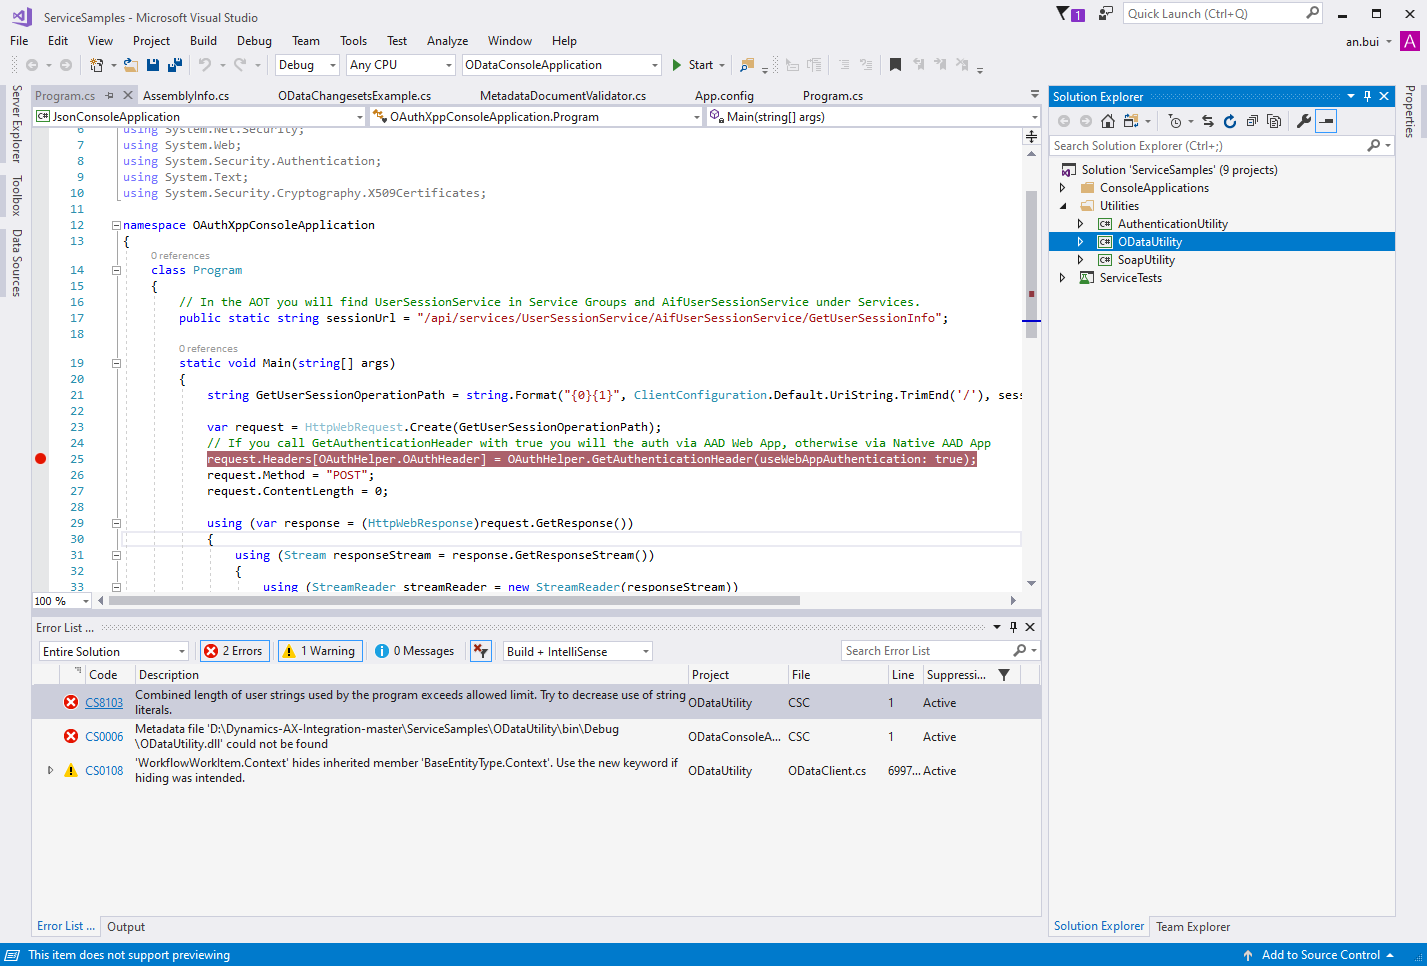Click the New Project toolbar icon
Screen dimensions: 1427x966
pos(97,65)
